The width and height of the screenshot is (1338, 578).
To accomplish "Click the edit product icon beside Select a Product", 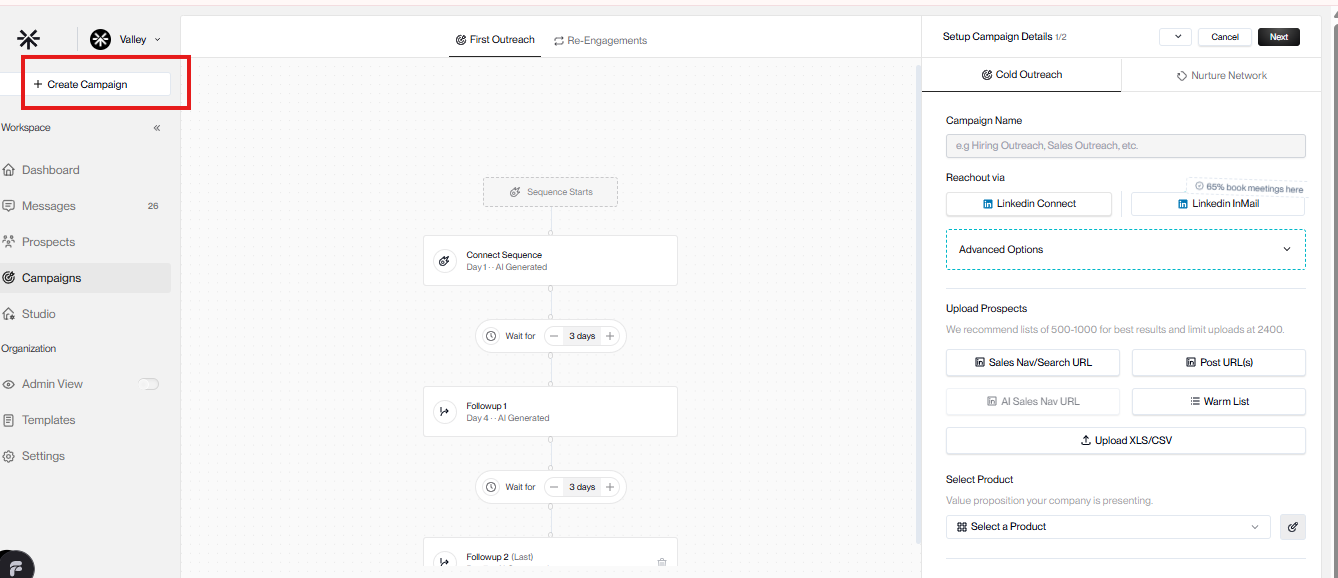I will (1293, 527).
